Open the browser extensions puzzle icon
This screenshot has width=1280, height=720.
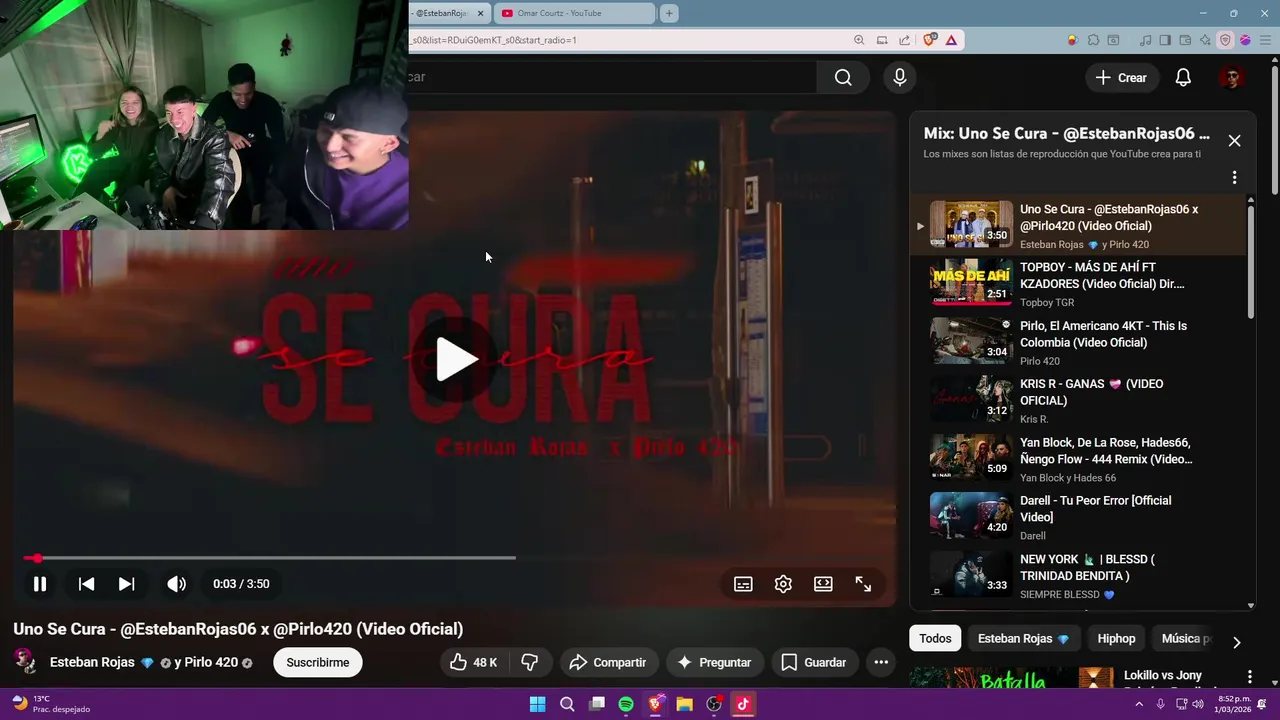point(1093,40)
